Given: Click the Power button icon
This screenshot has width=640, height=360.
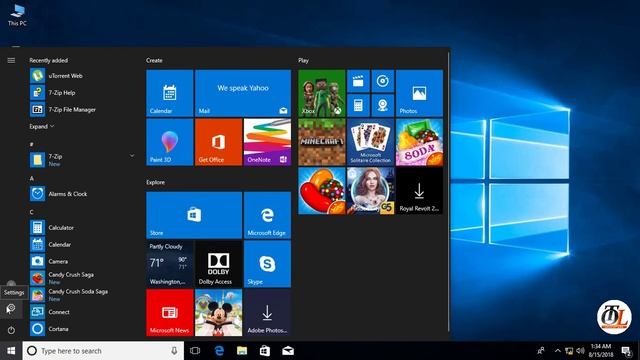Looking at the screenshot, I should coord(11,330).
